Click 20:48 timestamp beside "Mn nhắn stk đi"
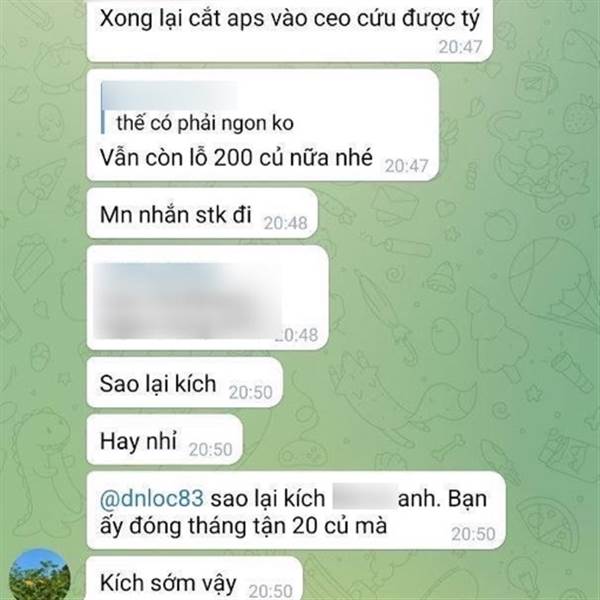 (285, 223)
